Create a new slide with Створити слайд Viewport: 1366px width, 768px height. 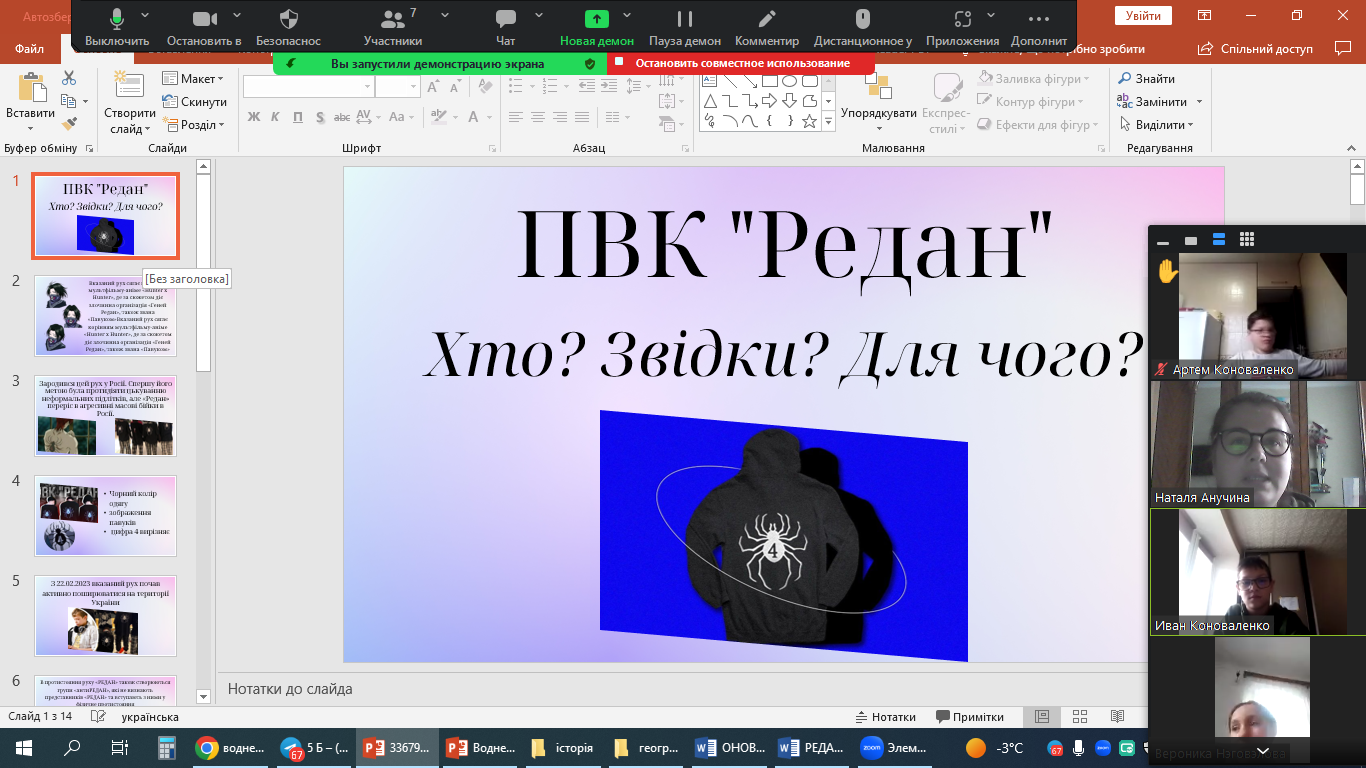coord(129,102)
